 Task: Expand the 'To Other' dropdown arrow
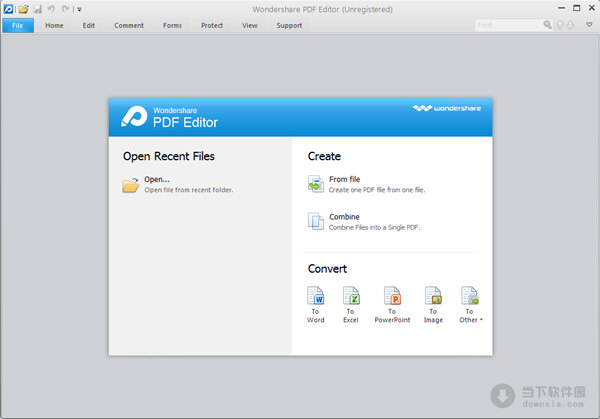[481, 320]
